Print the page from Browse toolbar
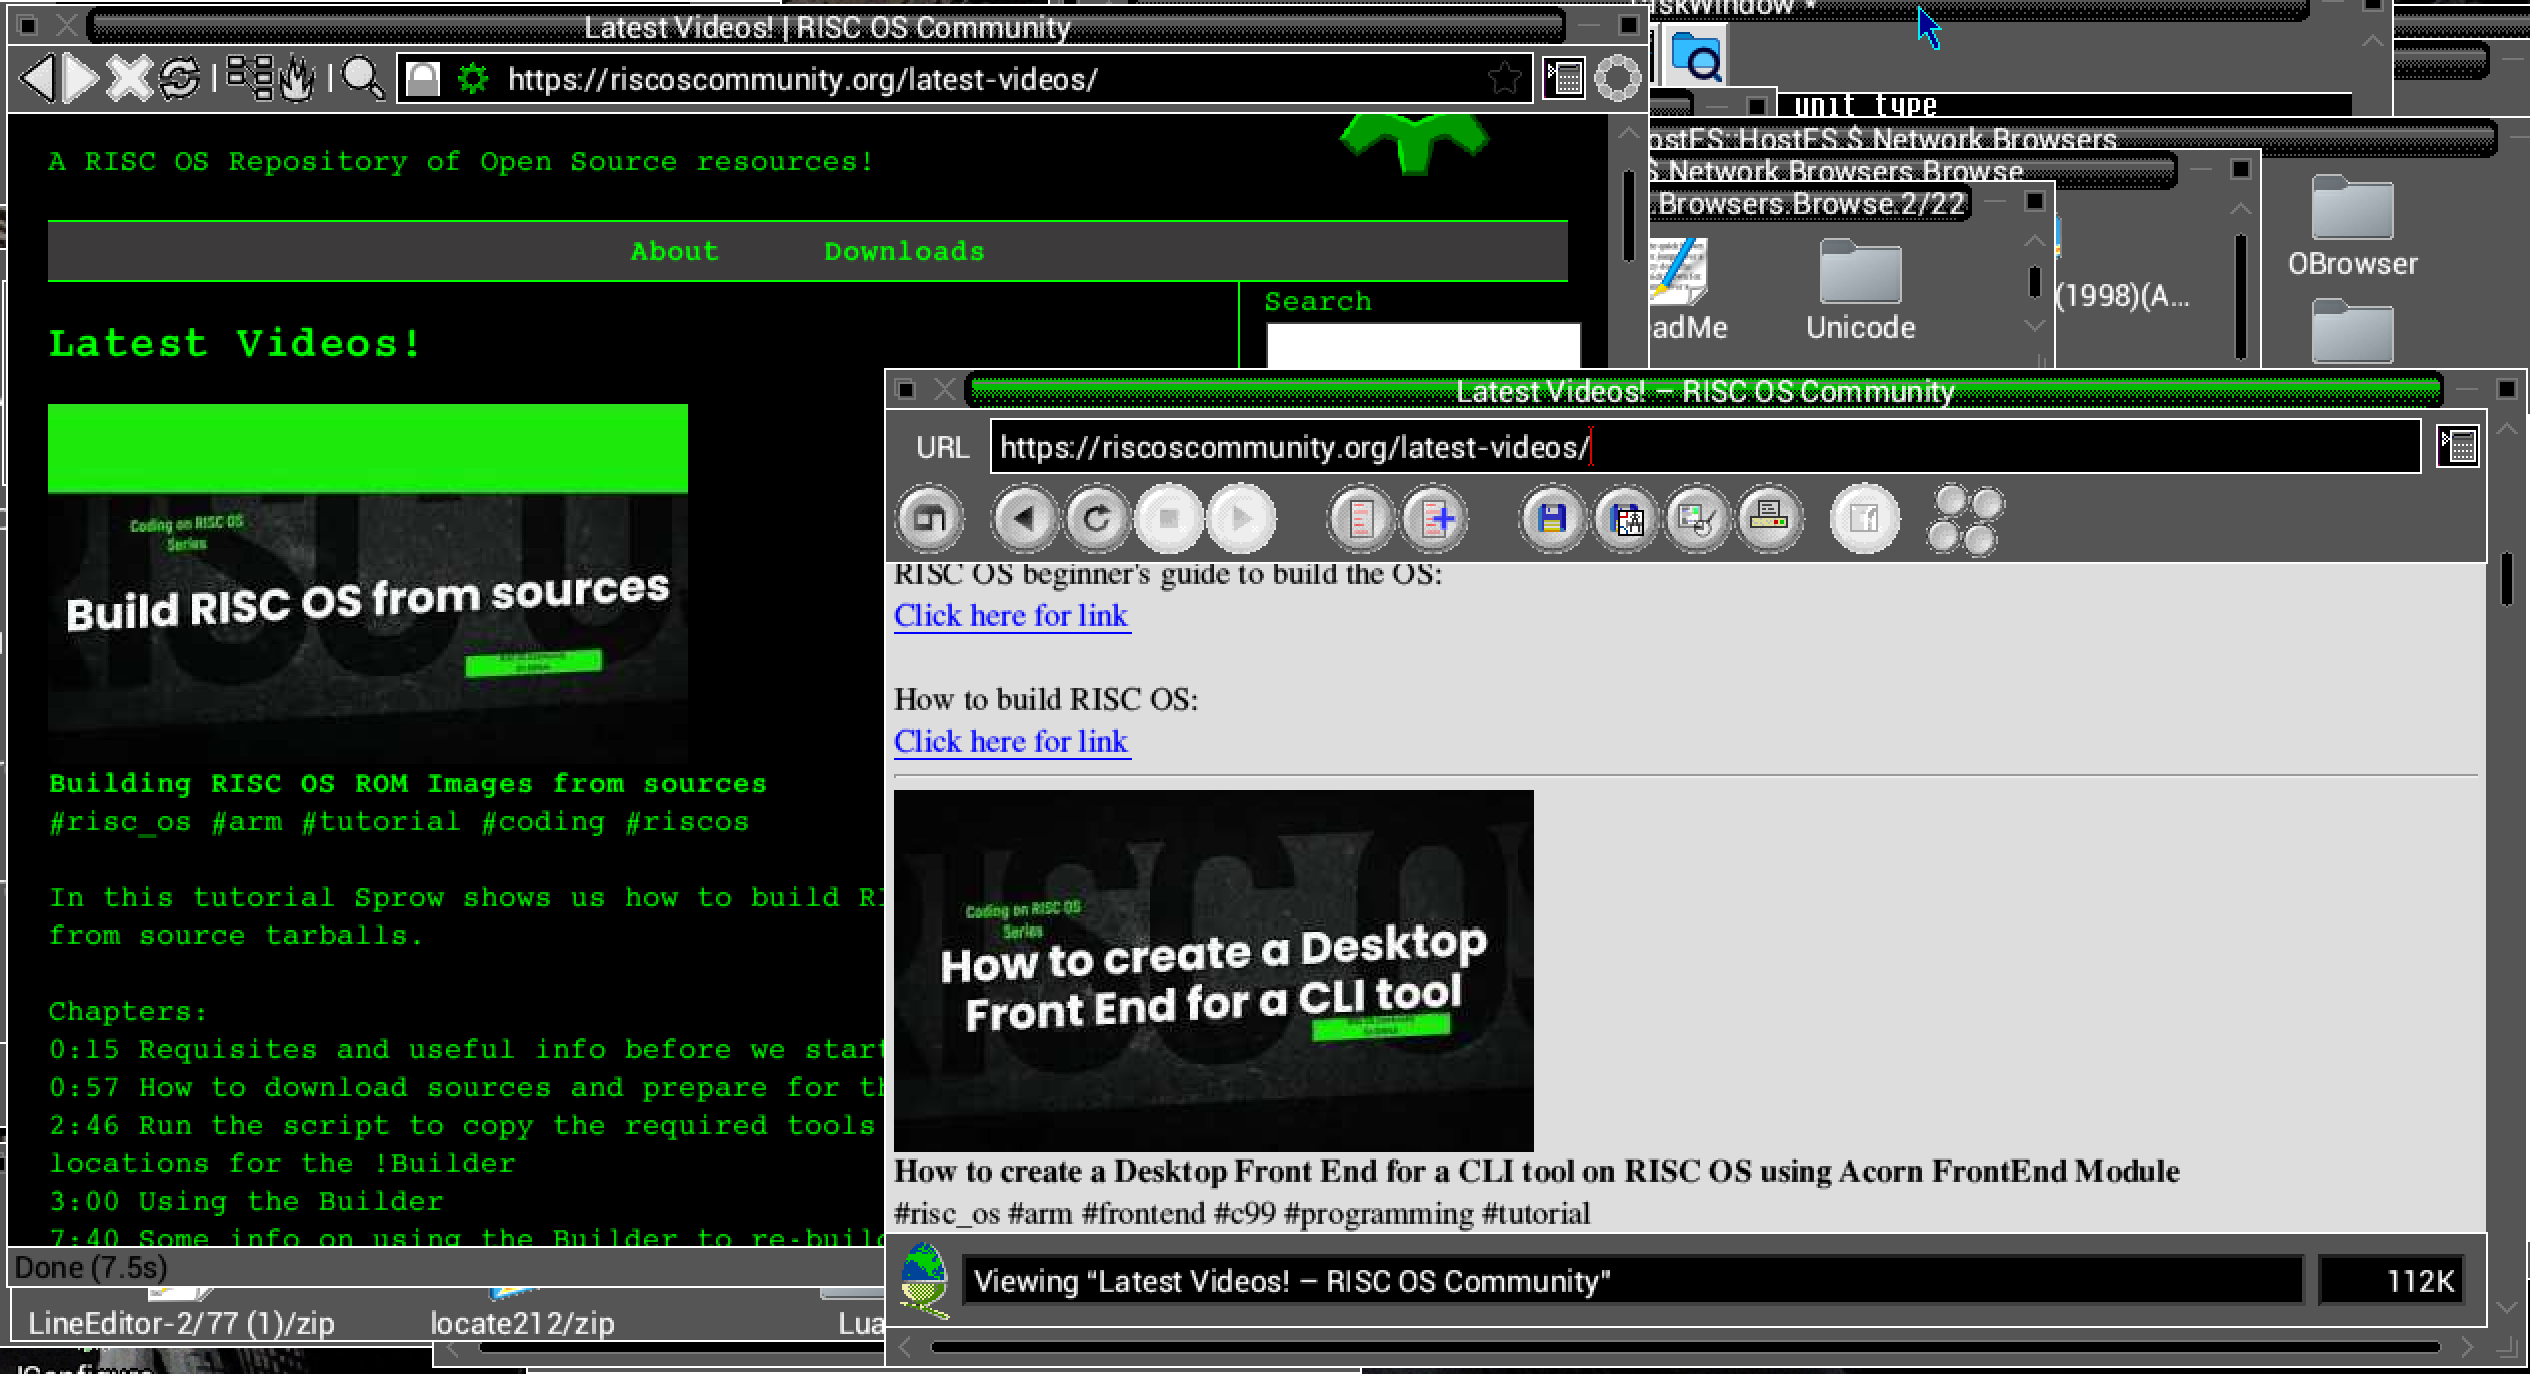 pos(1769,519)
